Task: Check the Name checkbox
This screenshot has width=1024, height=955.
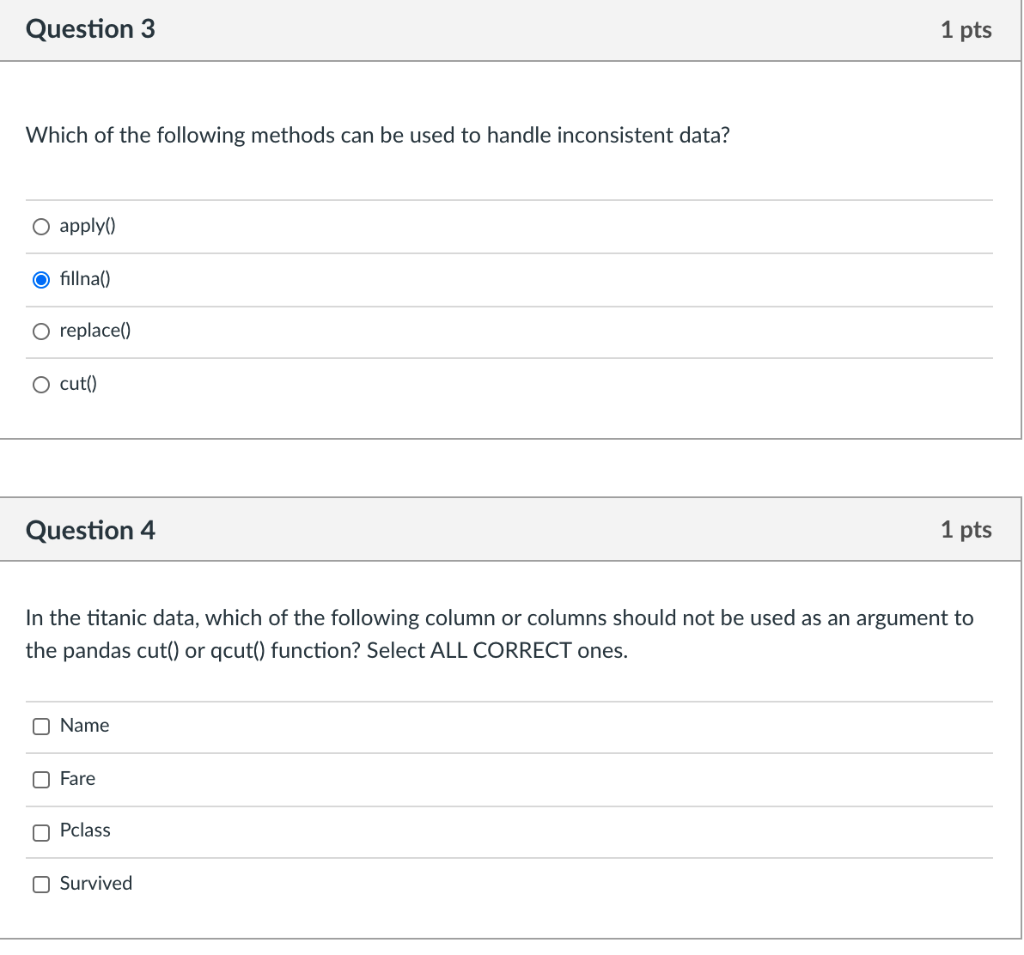Action: 41,726
